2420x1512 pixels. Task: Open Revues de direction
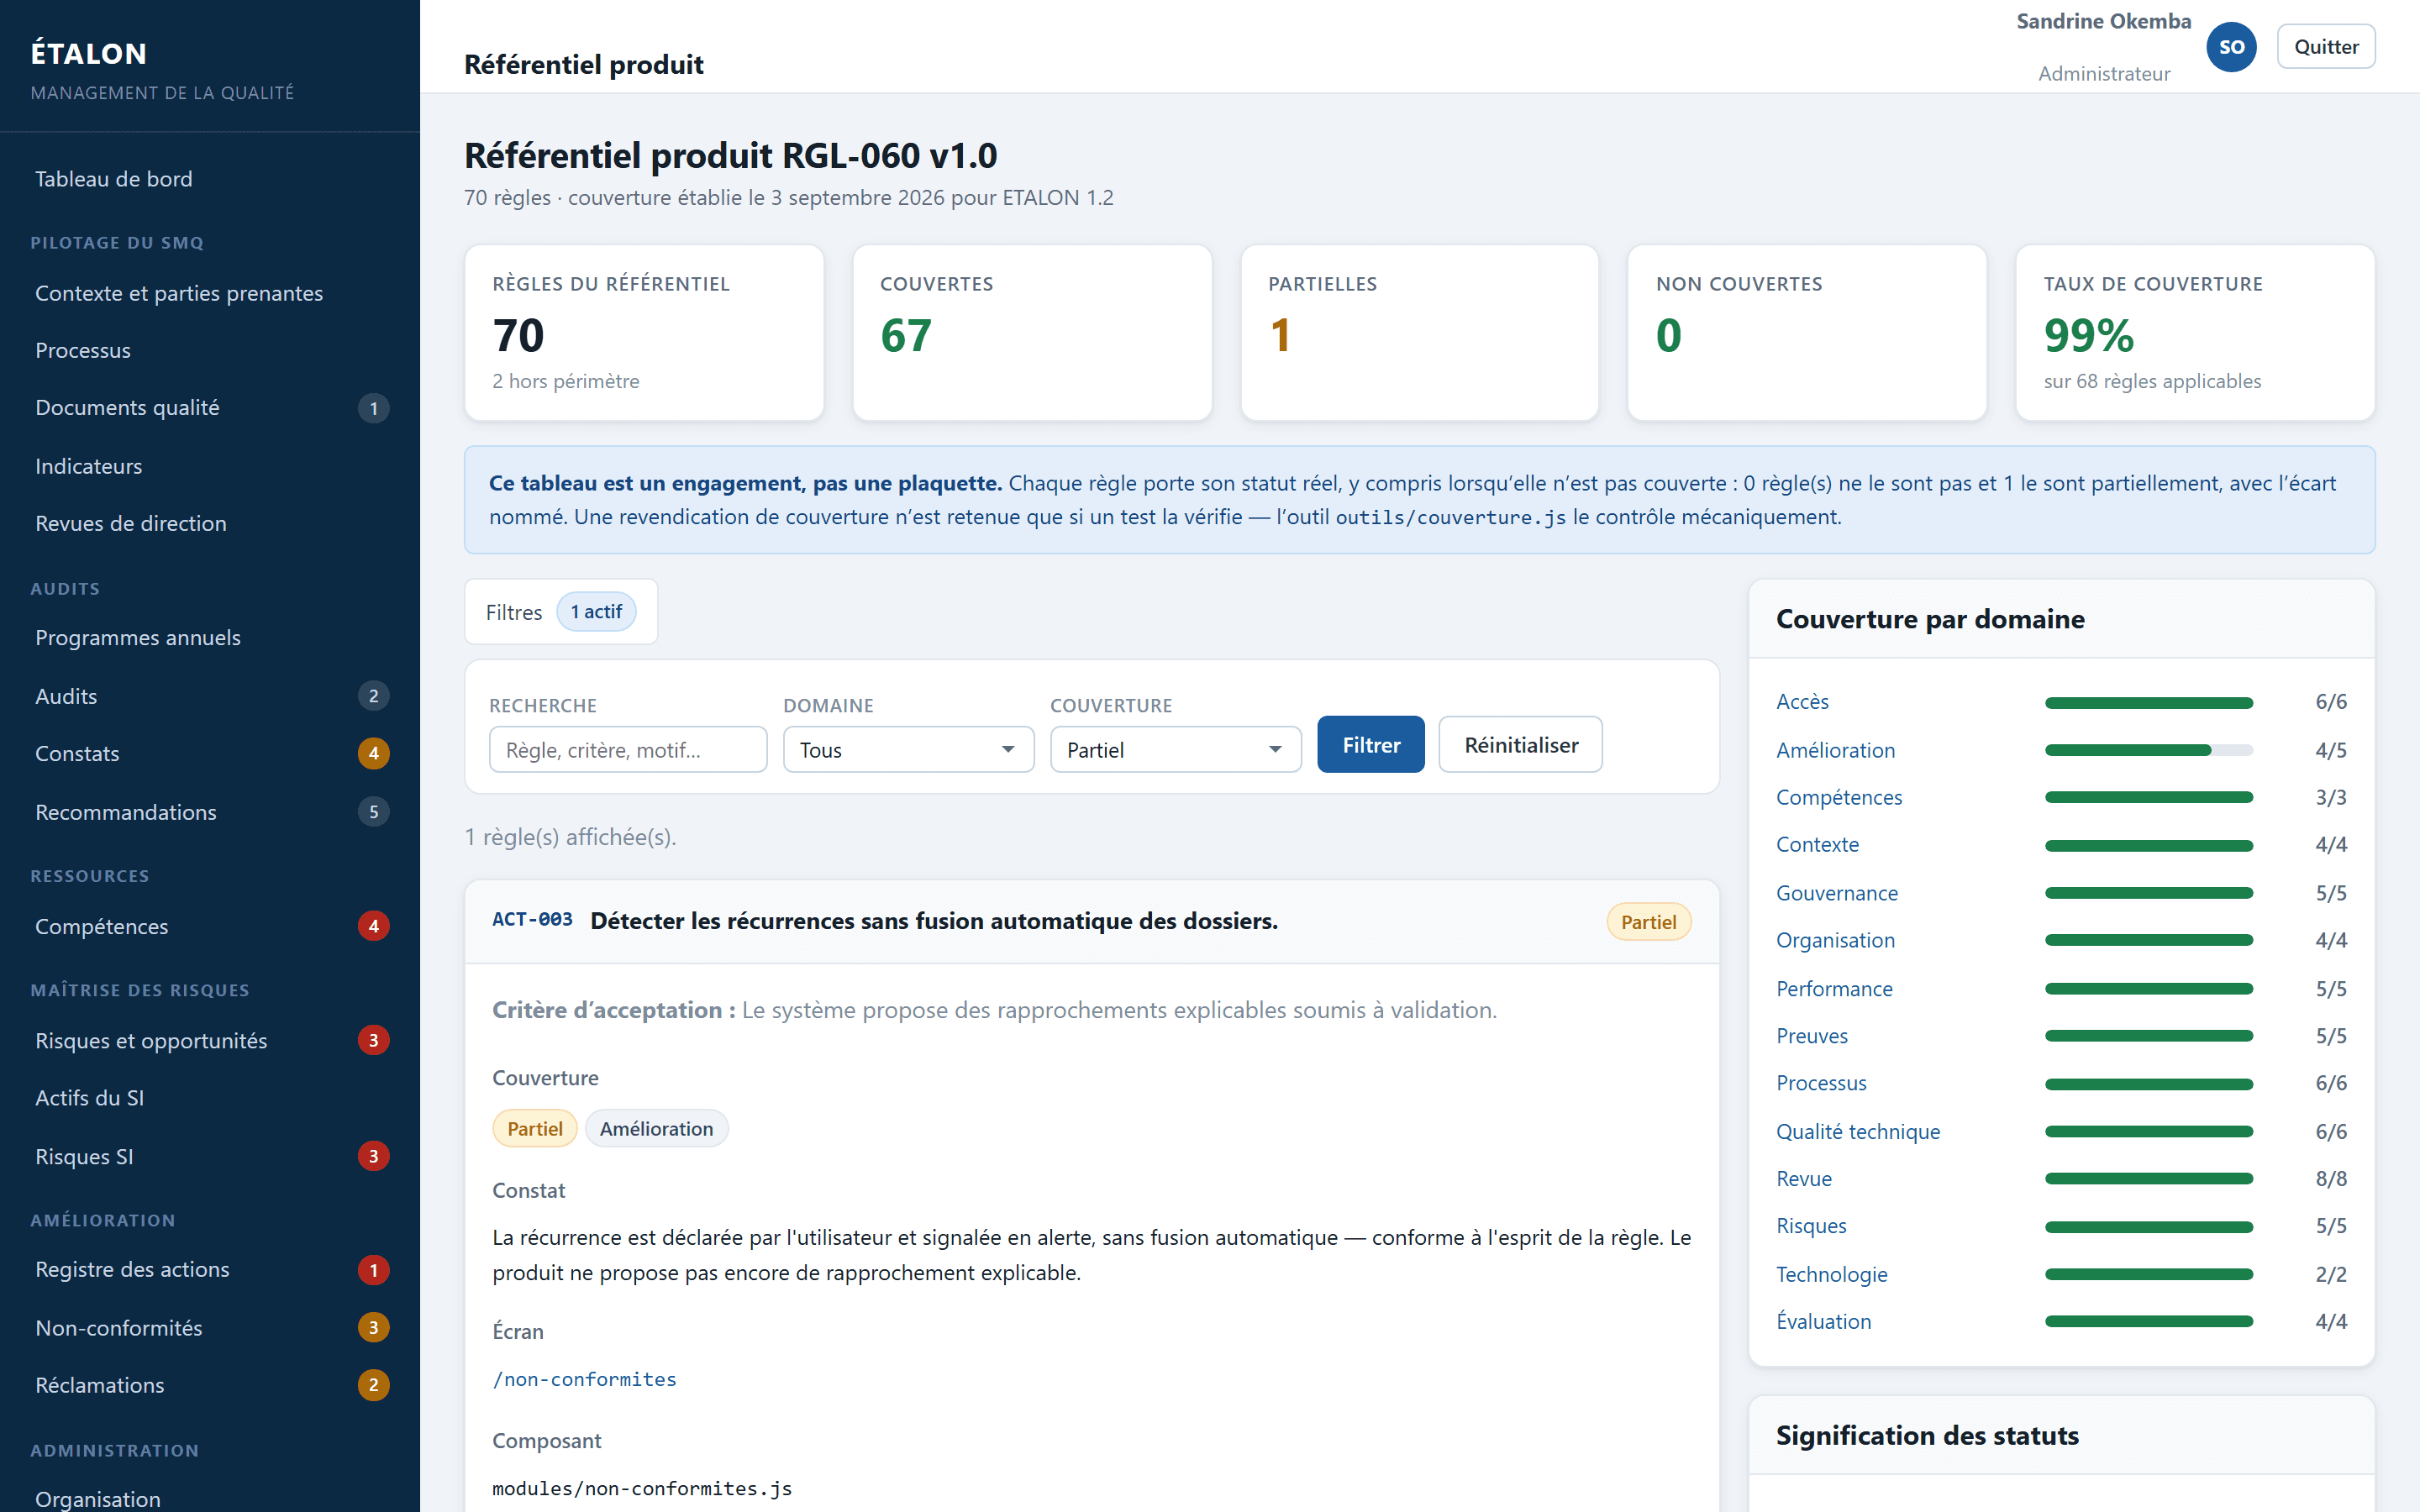(x=210, y=523)
